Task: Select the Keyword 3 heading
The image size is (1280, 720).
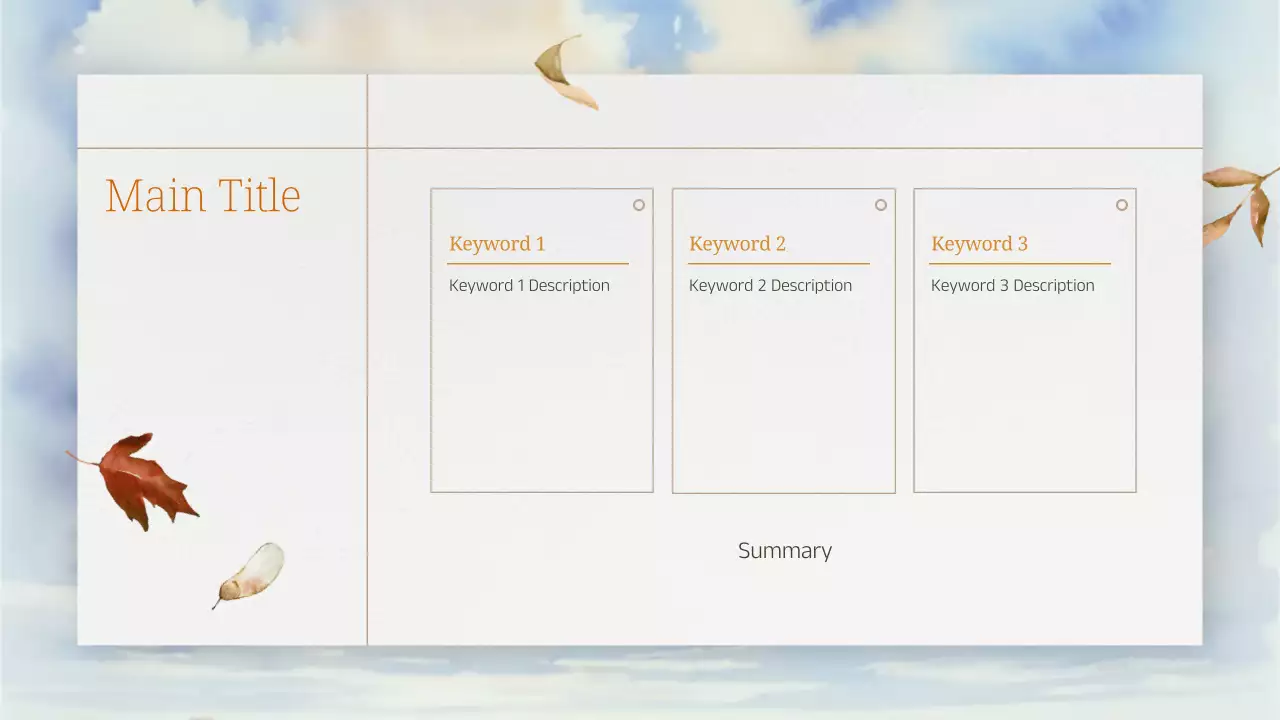Action: point(979,244)
